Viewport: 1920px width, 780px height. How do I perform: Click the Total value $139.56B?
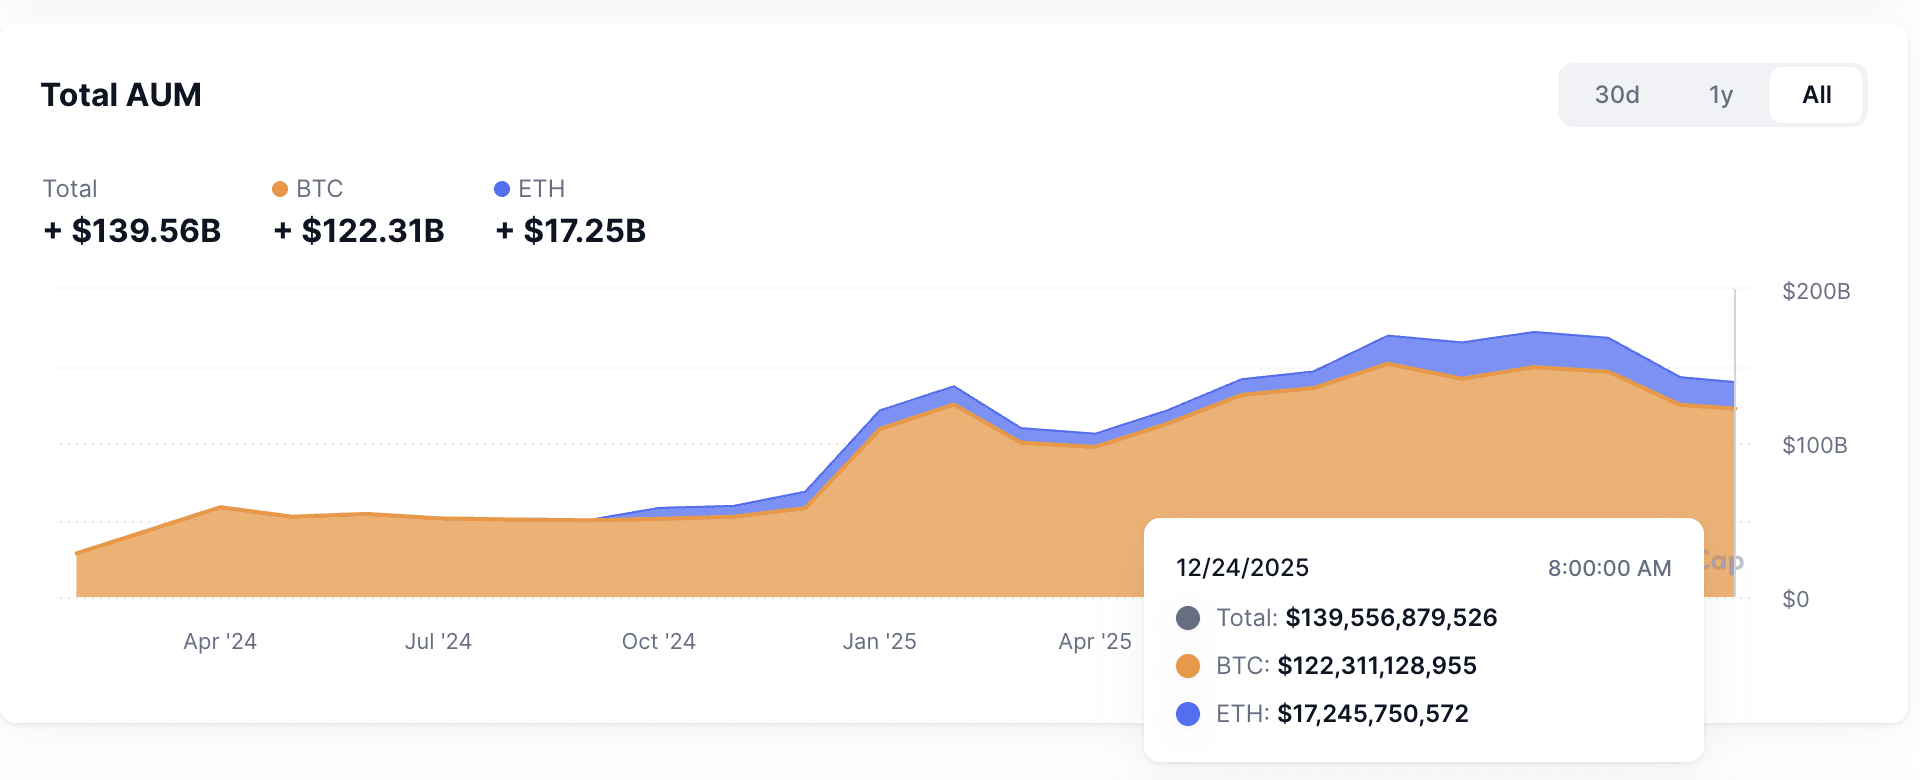132,231
